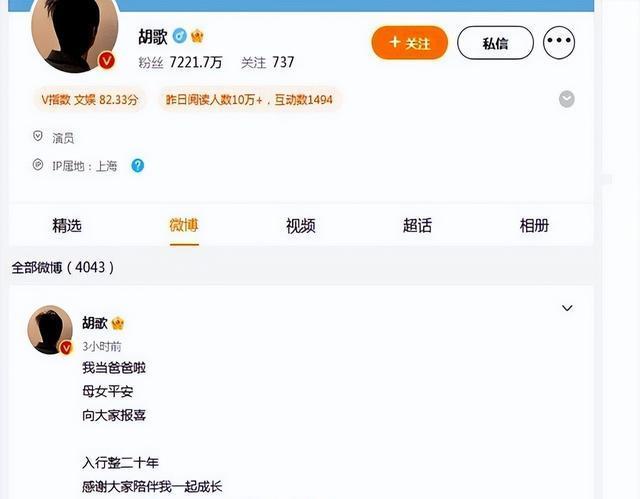Go to the 超话 tab

tap(417, 226)
